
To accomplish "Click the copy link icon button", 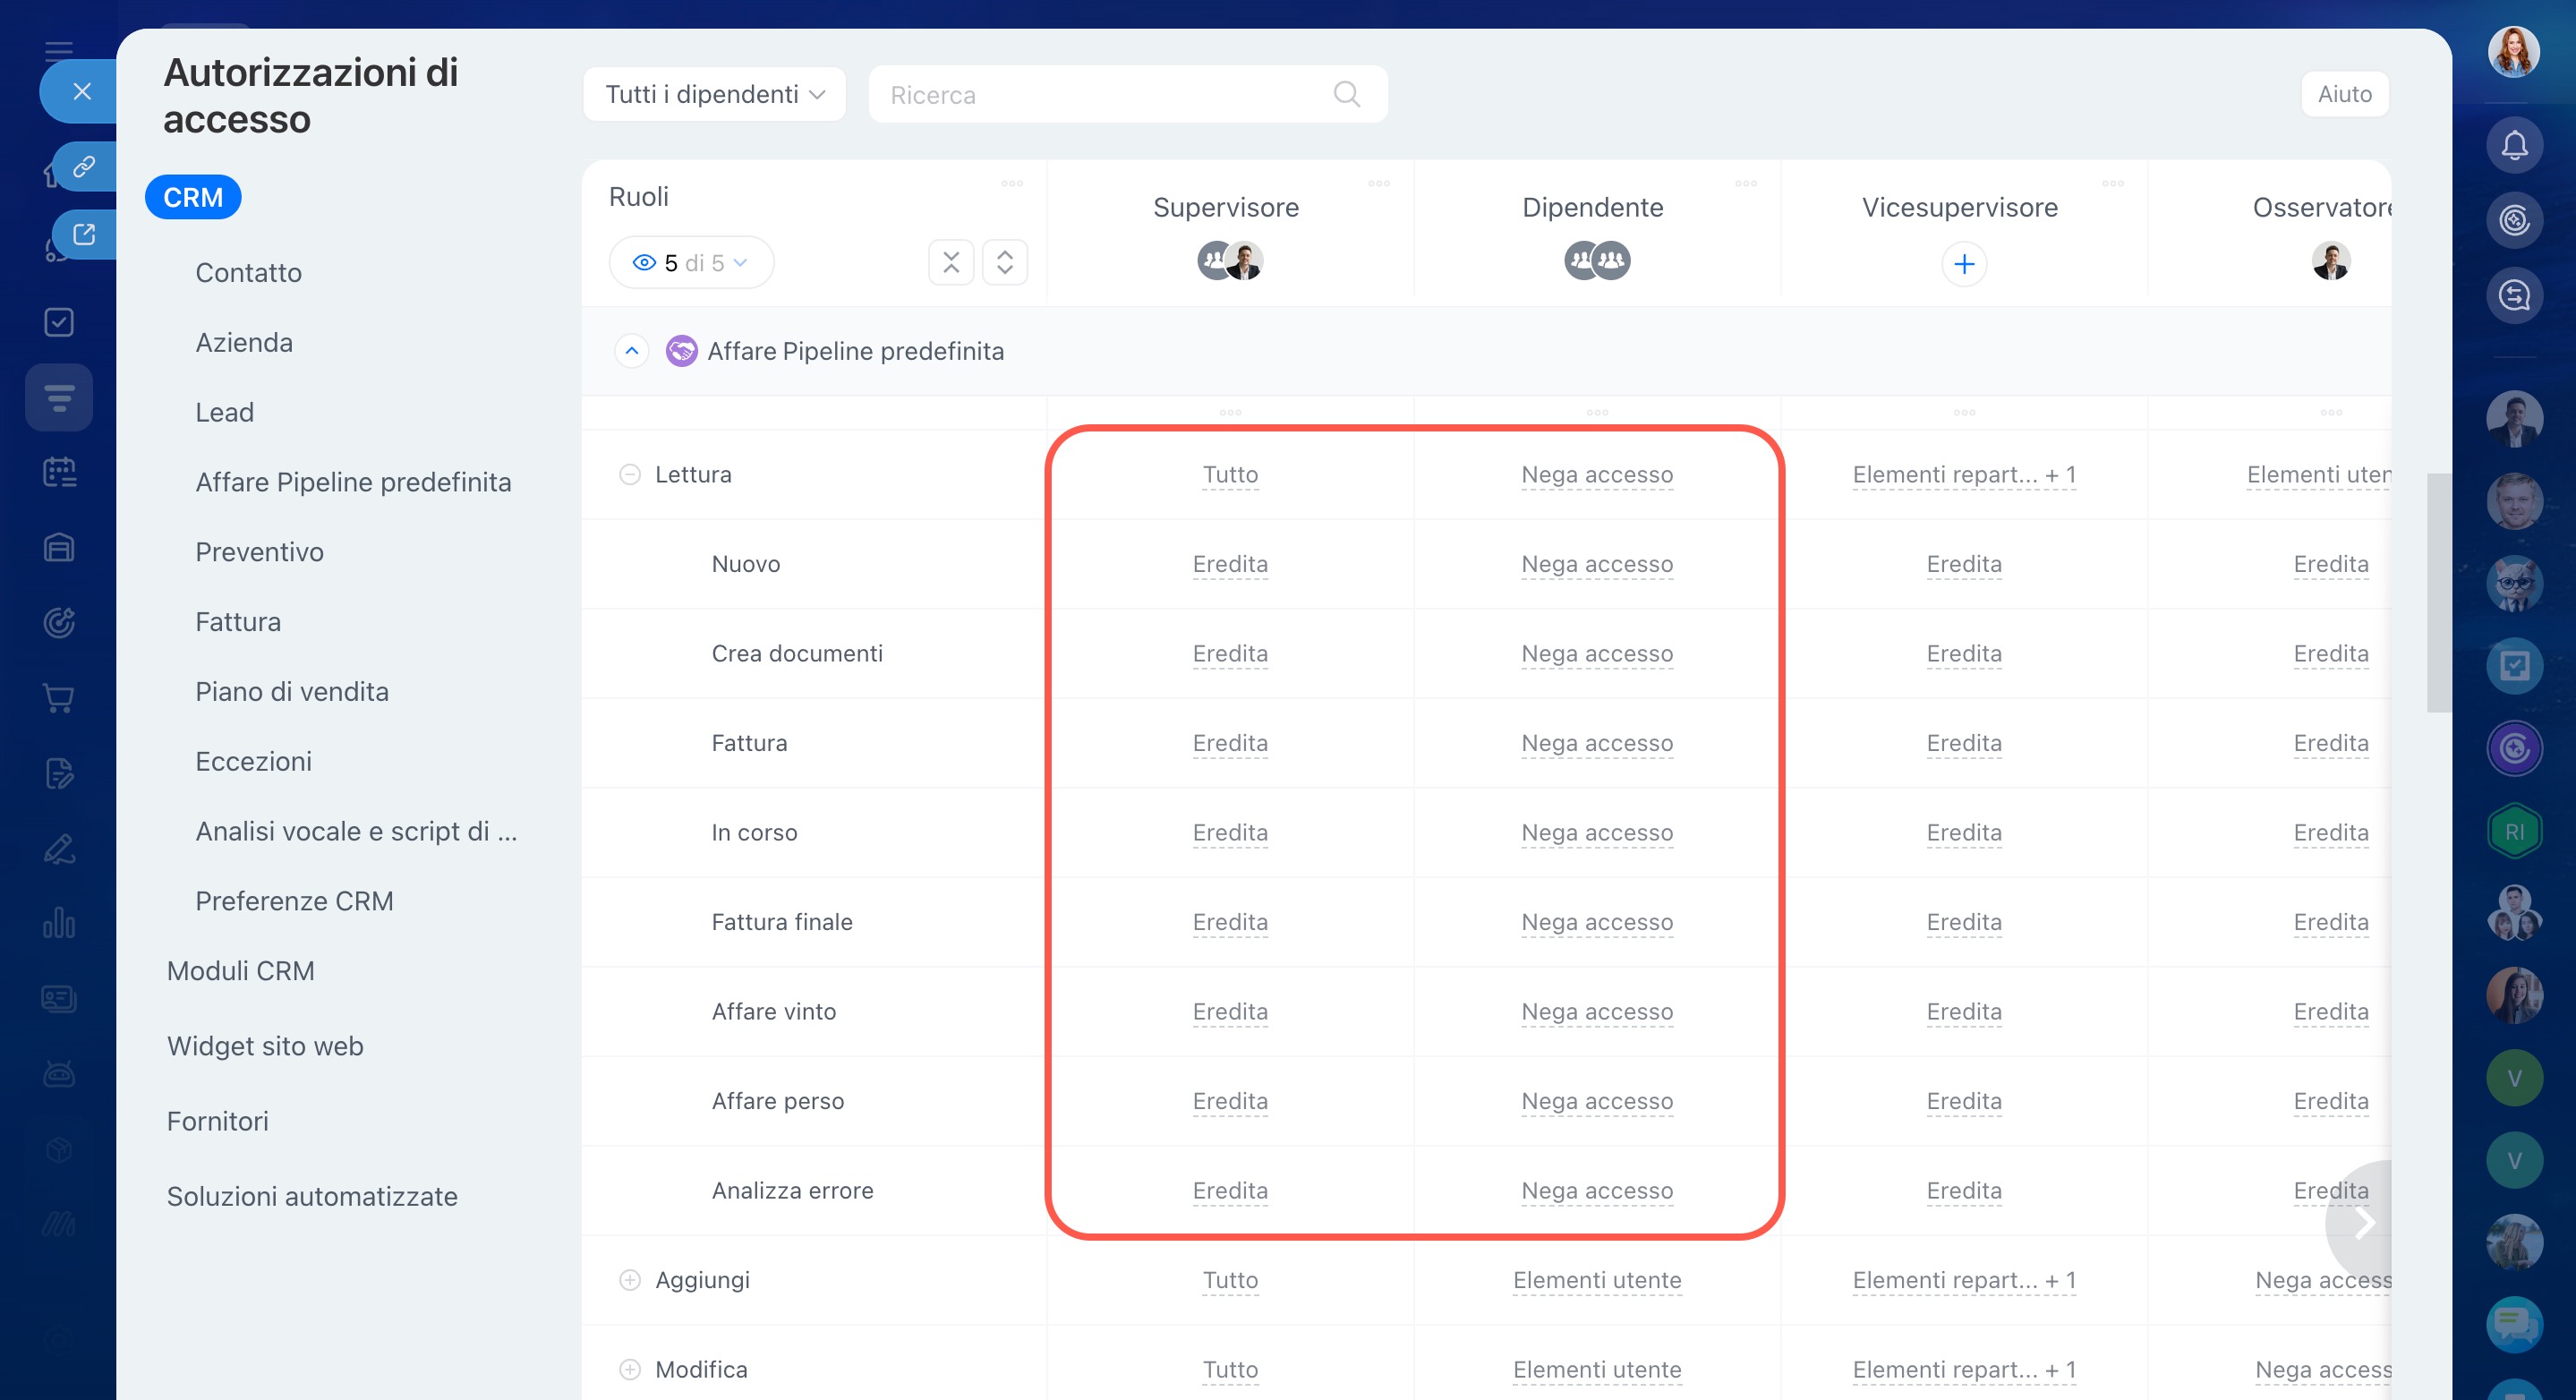I will pos(84,166).
